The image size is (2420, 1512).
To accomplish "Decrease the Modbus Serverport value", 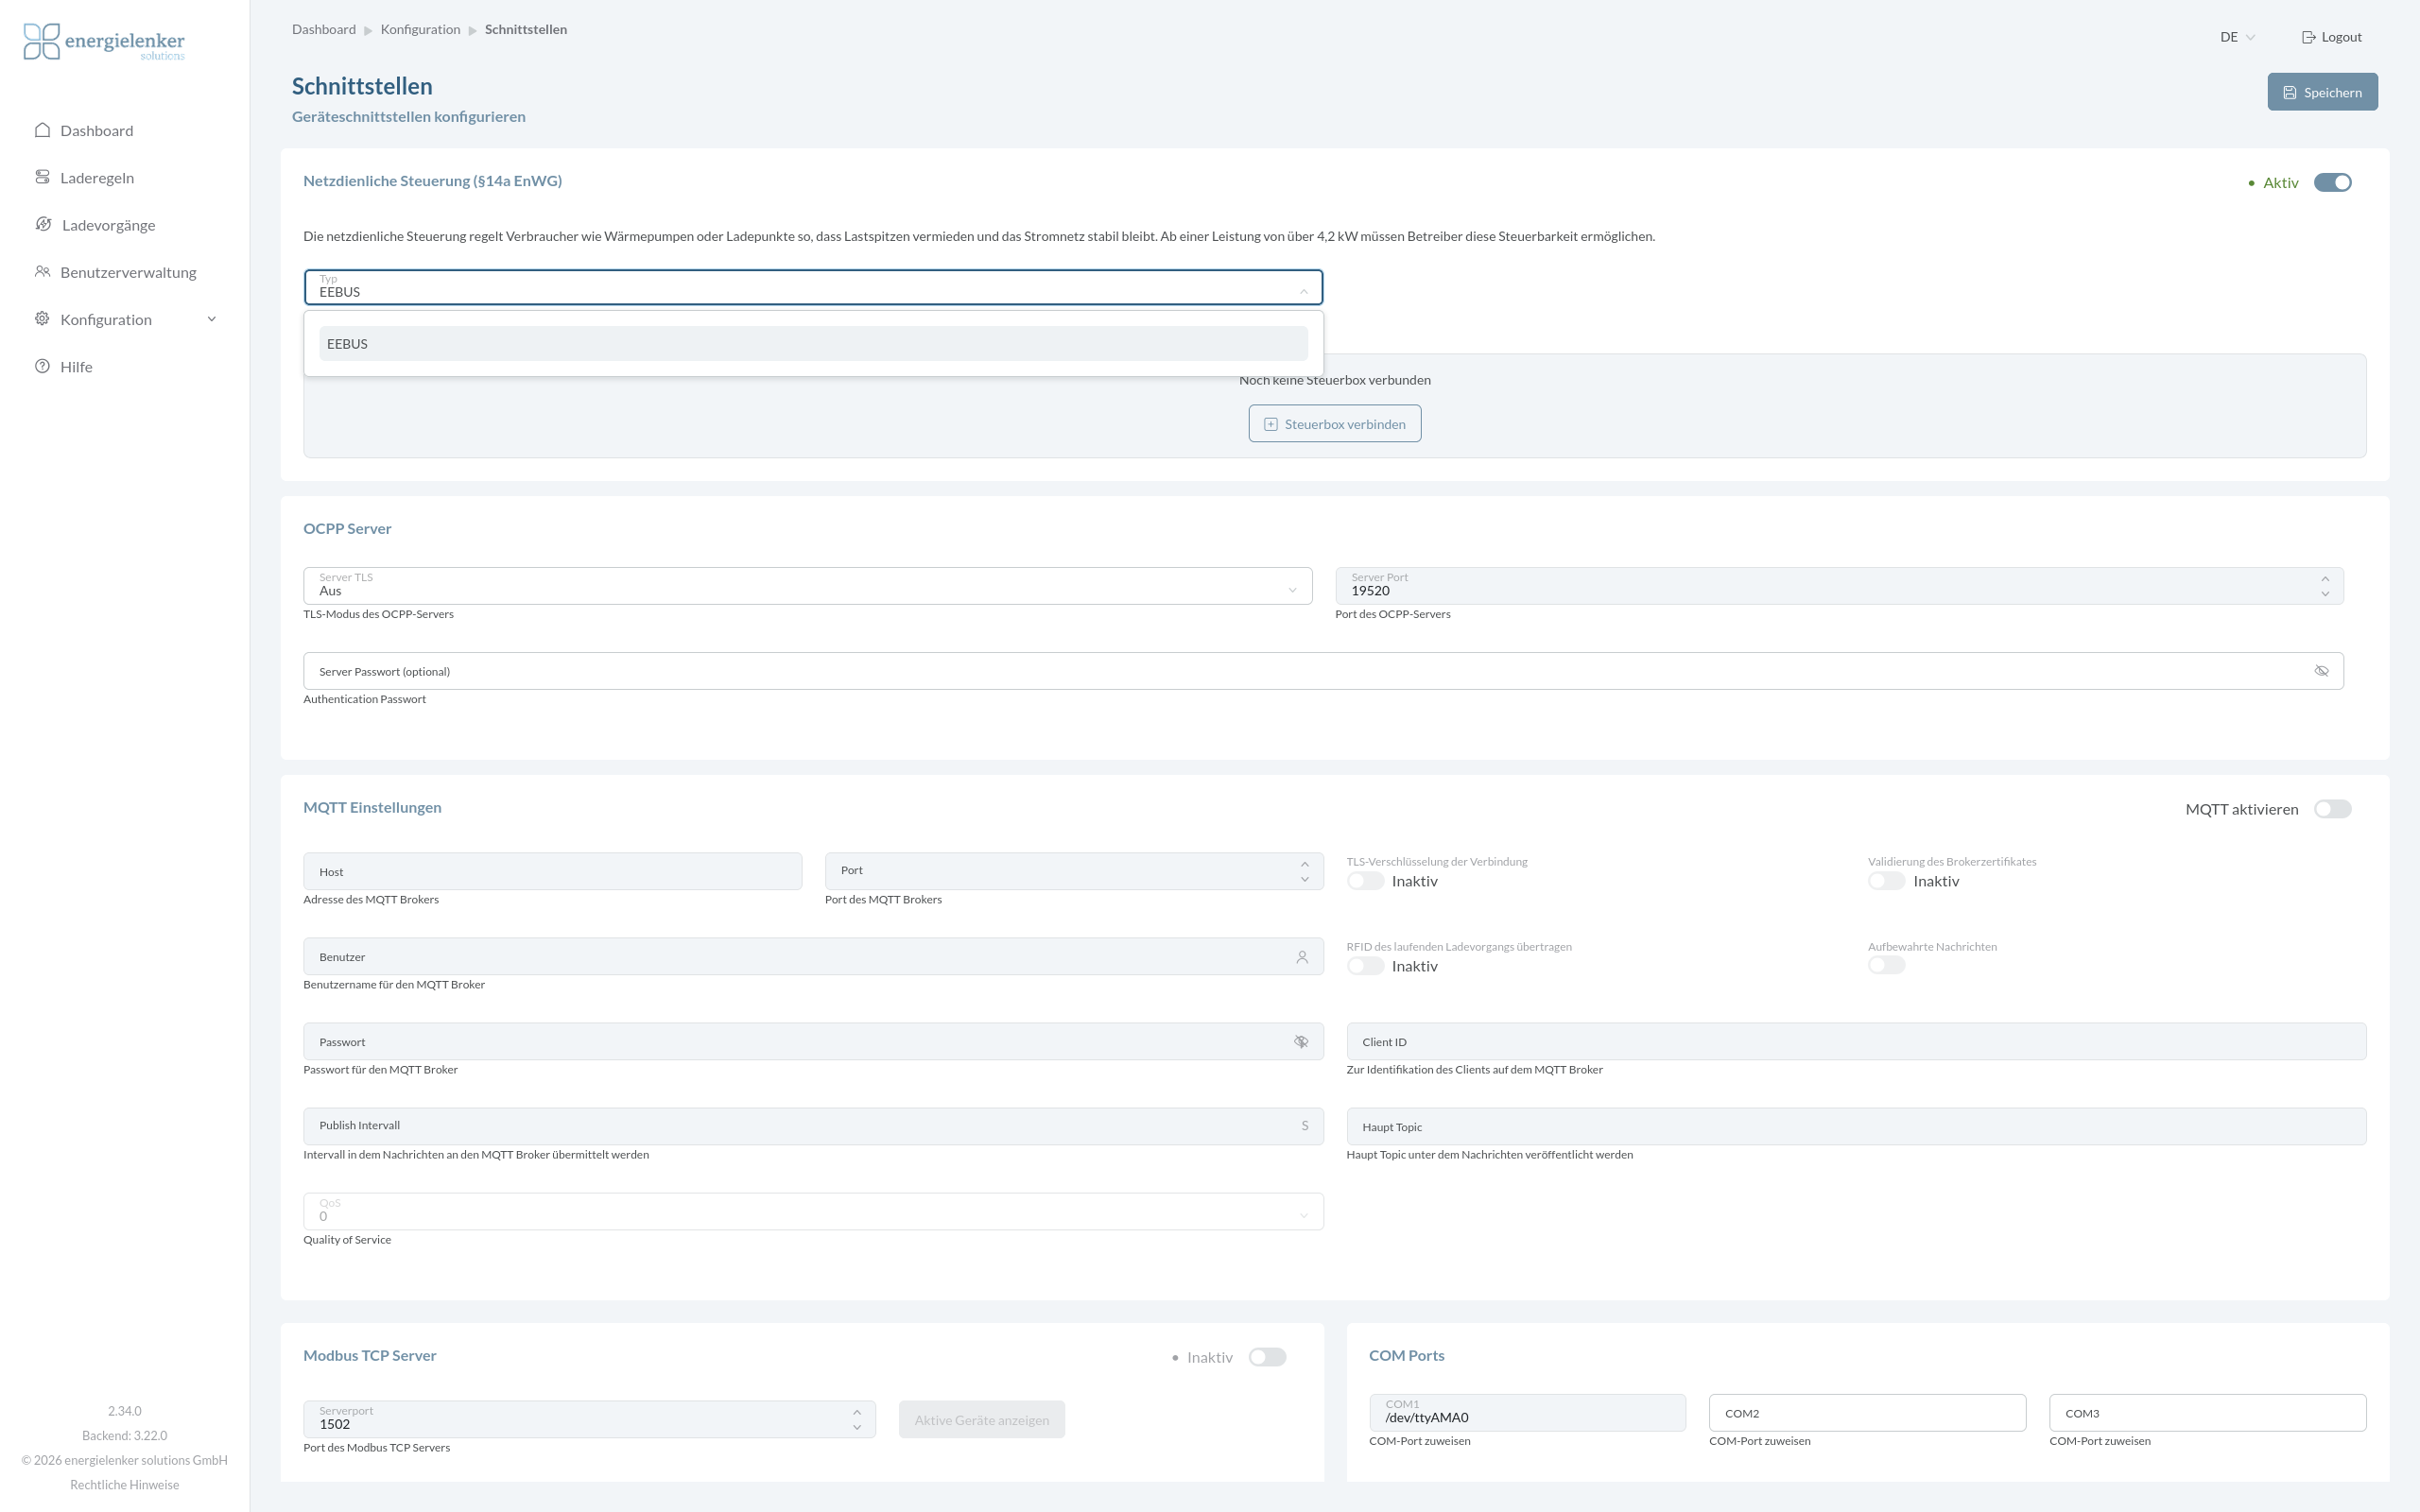I will tap(857, 1427).
